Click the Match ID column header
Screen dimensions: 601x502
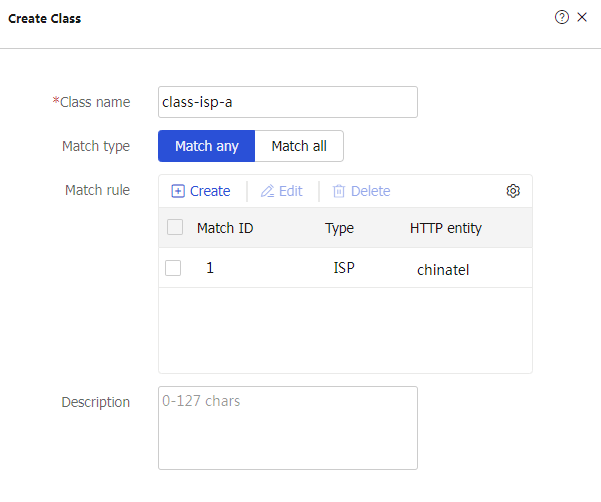pos(225,228)
